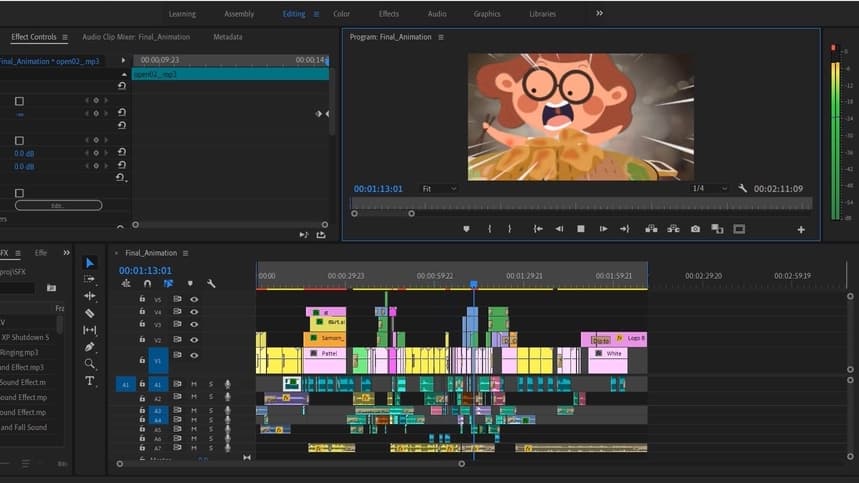Click the Extract button
This screenshot has height=483, width=859.
[673, 229]
